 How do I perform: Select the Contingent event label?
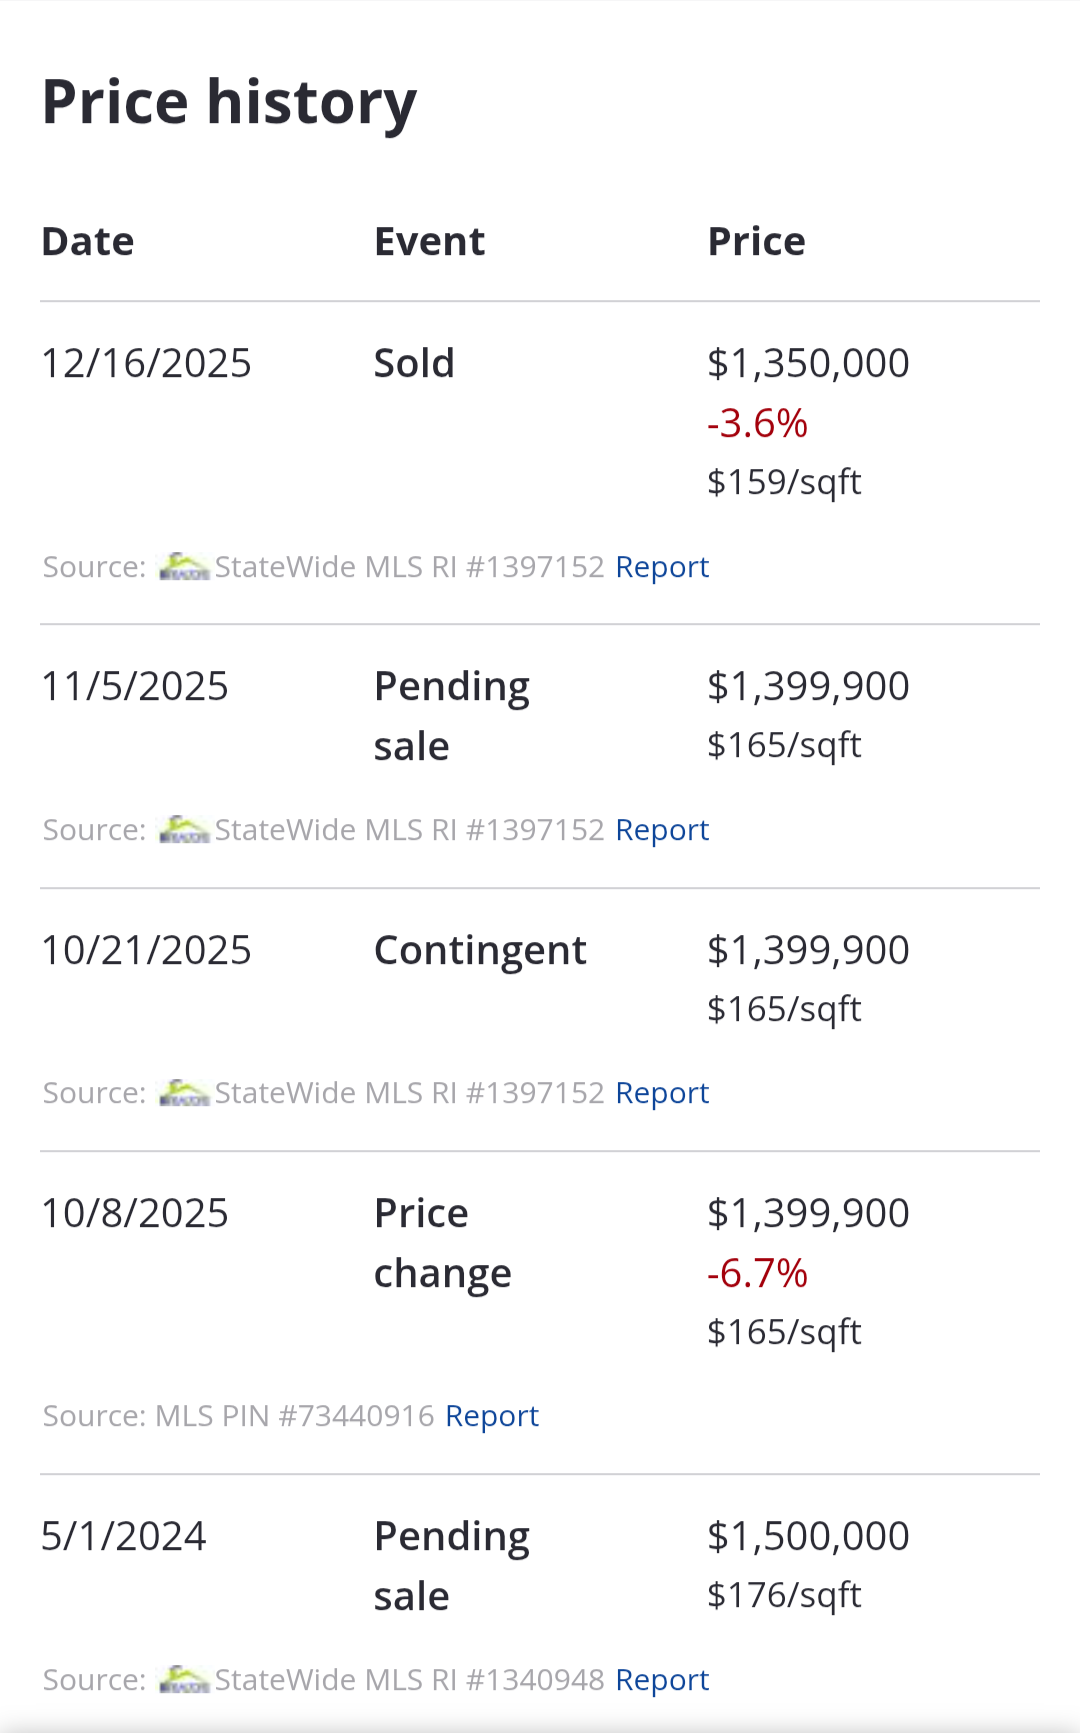pos(480,950)
